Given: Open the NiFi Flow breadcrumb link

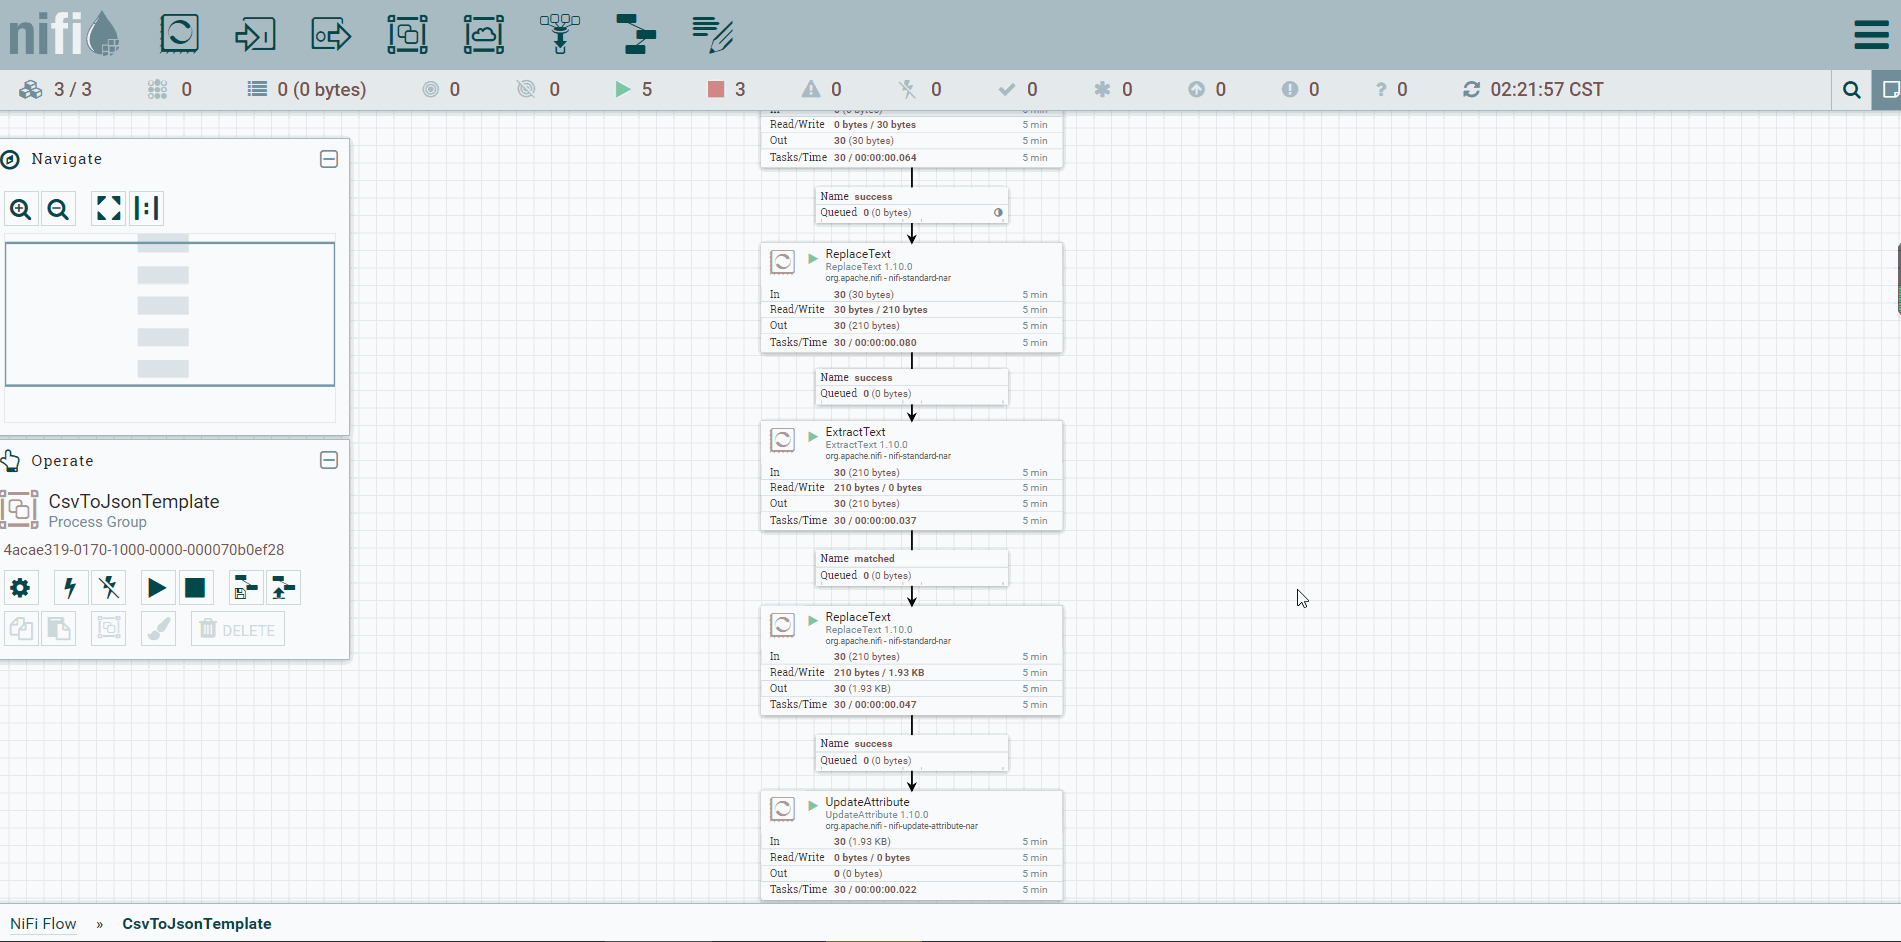Looking at the screenshot, I should 43,923.
